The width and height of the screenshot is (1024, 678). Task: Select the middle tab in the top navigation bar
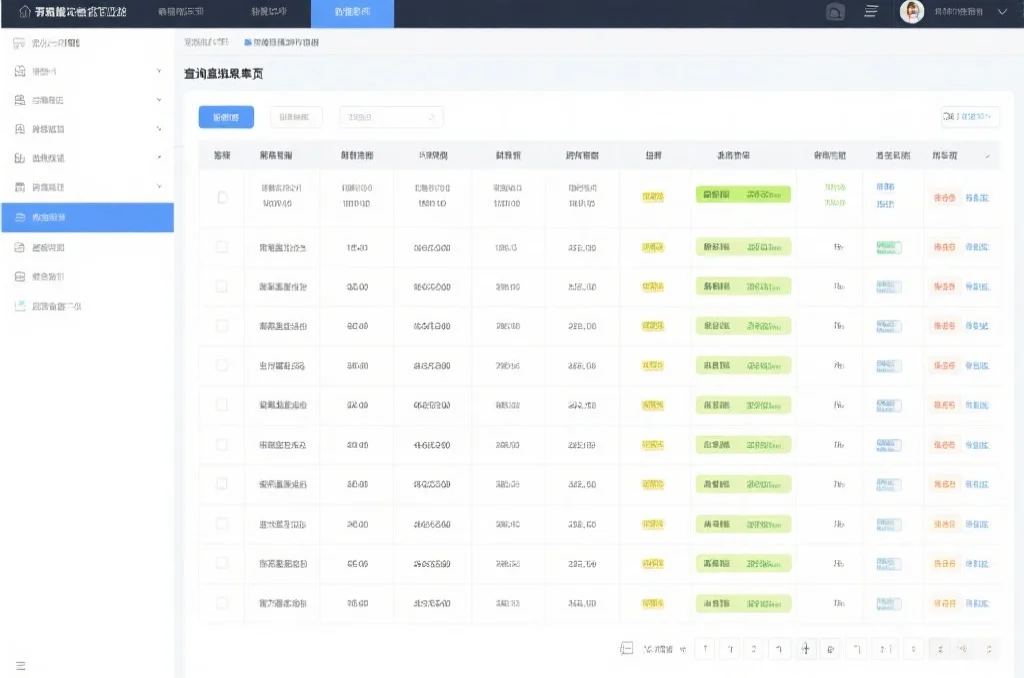(x=270, y=14)
